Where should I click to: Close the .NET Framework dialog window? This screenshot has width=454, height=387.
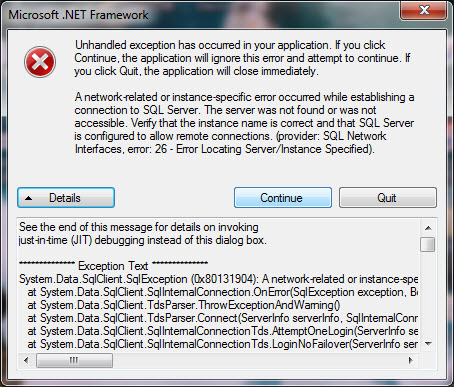pos(423,10)
